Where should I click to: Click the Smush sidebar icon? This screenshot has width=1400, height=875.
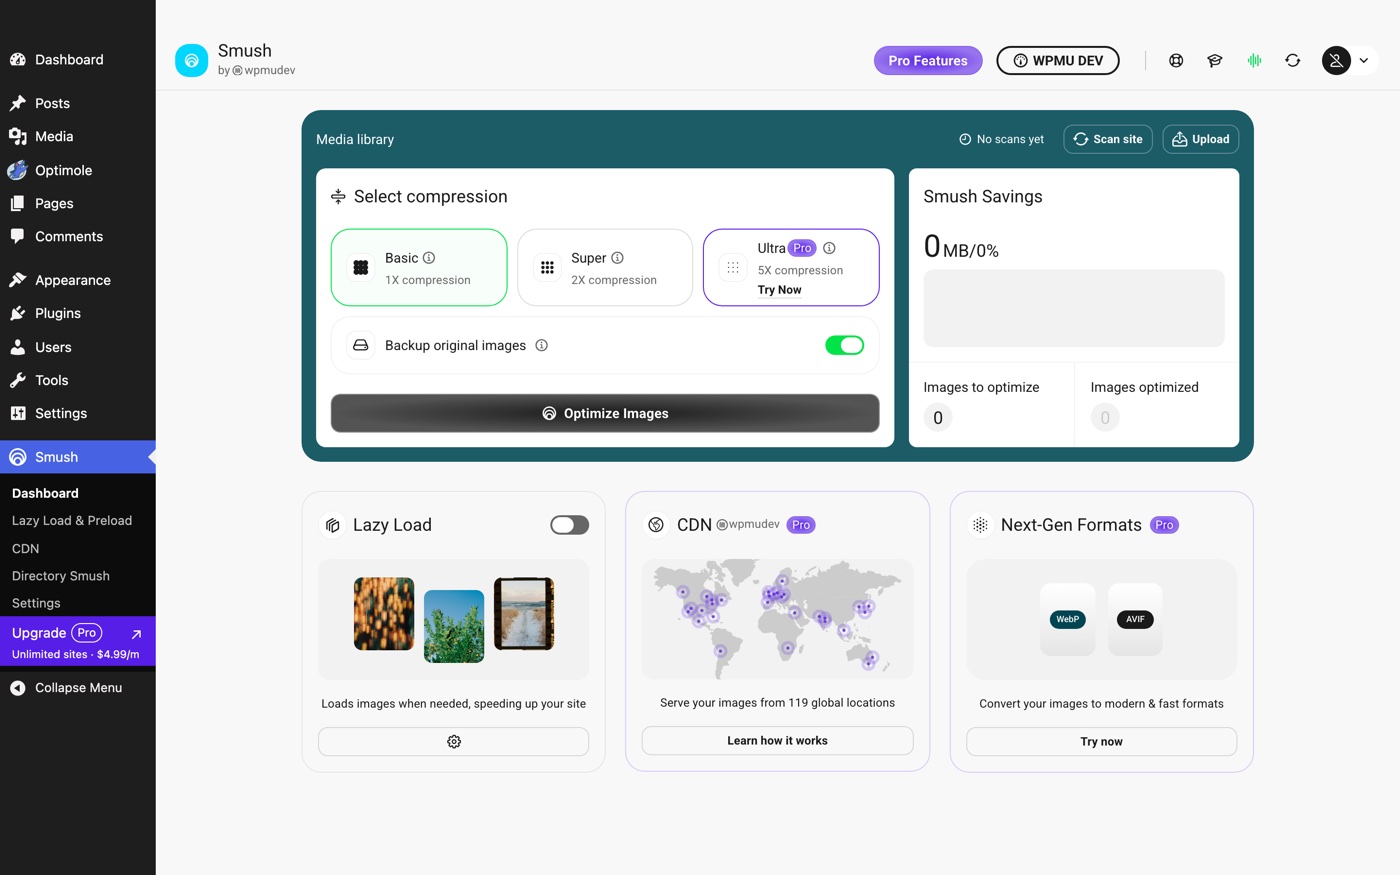18,457
